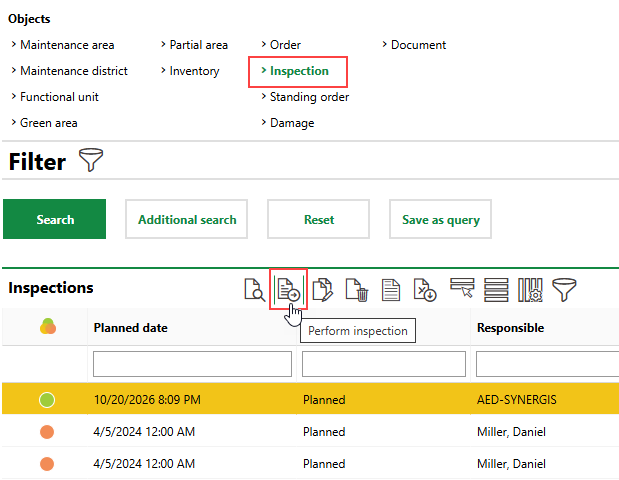Click the export download icon in toolbar
The image size is (619, 480).
[426, 290]
